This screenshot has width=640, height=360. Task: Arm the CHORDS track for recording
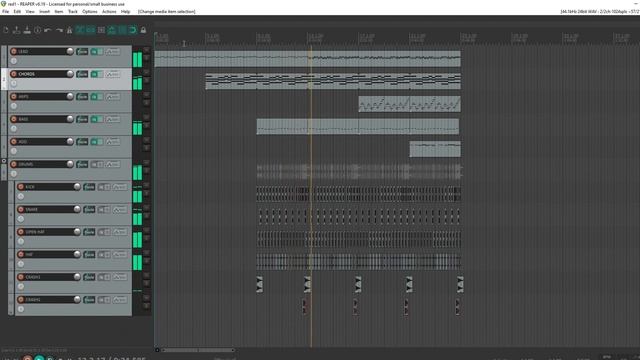pyautogui.click(x=13, y=74)
